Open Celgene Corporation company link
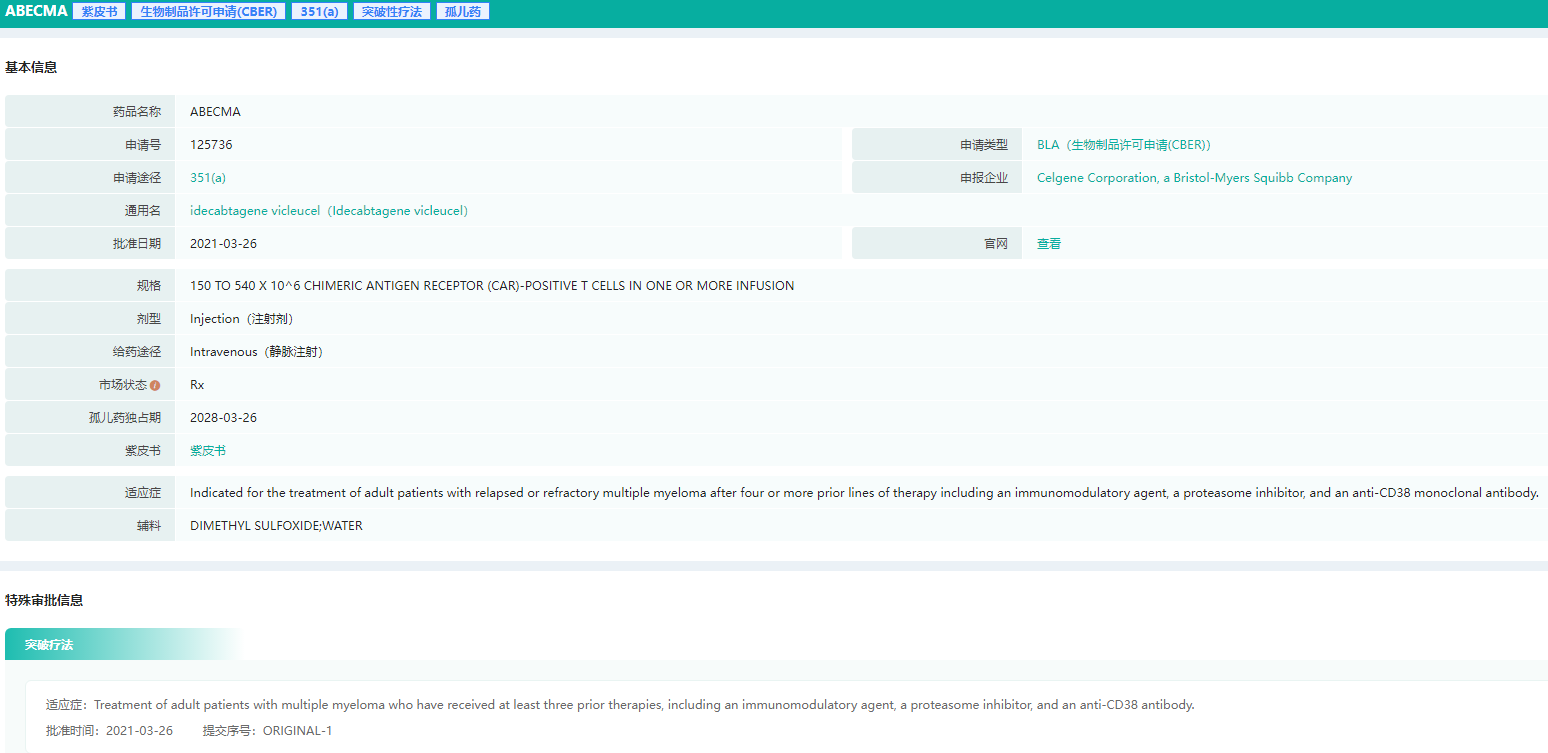This screenshot has height=753, width=1548. coord(1194,178)
